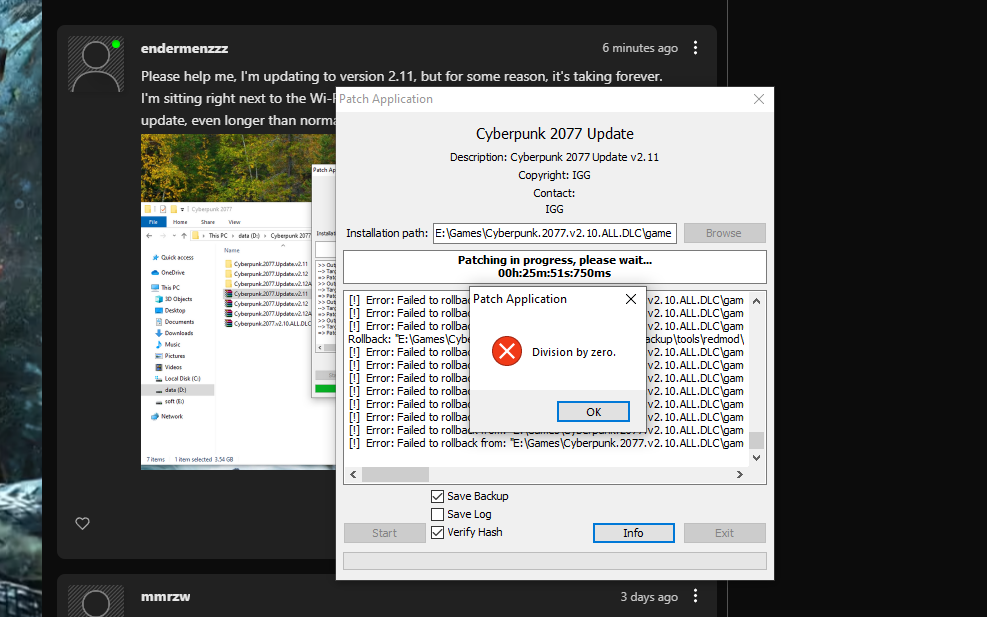Click the endermenzzz username
The image size is (987, 617).
click(x=184, y=48)
